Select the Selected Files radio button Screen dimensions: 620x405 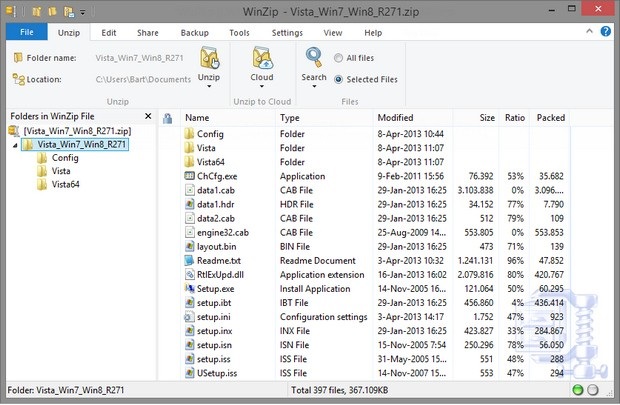[338, 79]
